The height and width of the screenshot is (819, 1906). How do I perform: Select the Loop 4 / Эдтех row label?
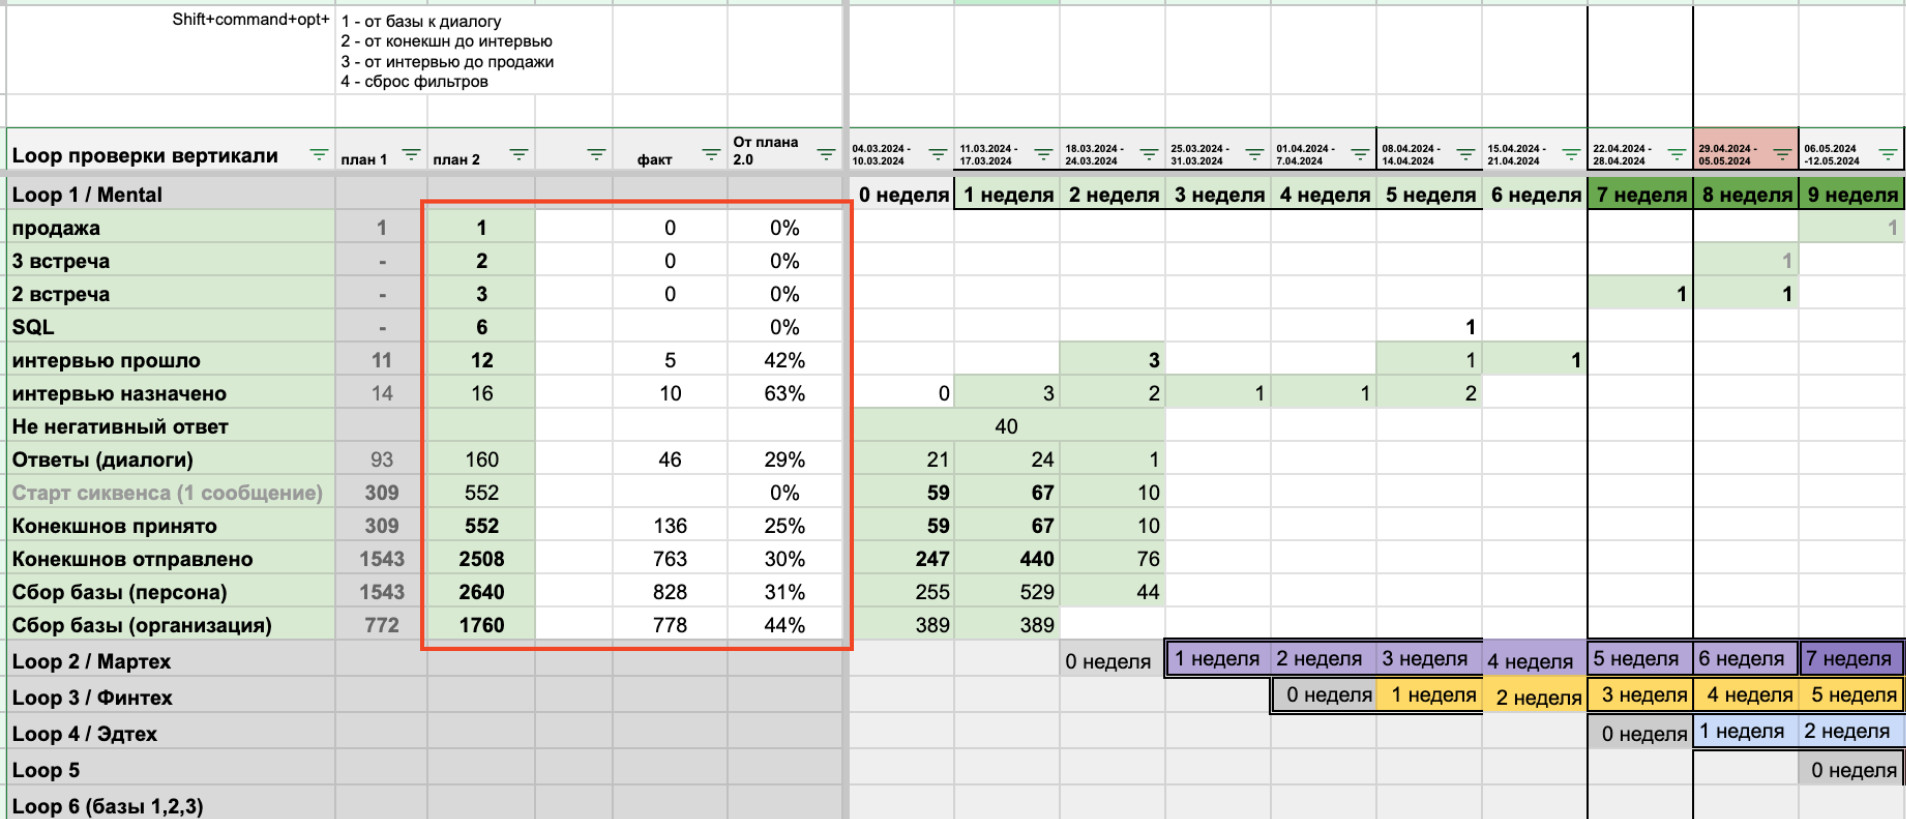(84, 733)
